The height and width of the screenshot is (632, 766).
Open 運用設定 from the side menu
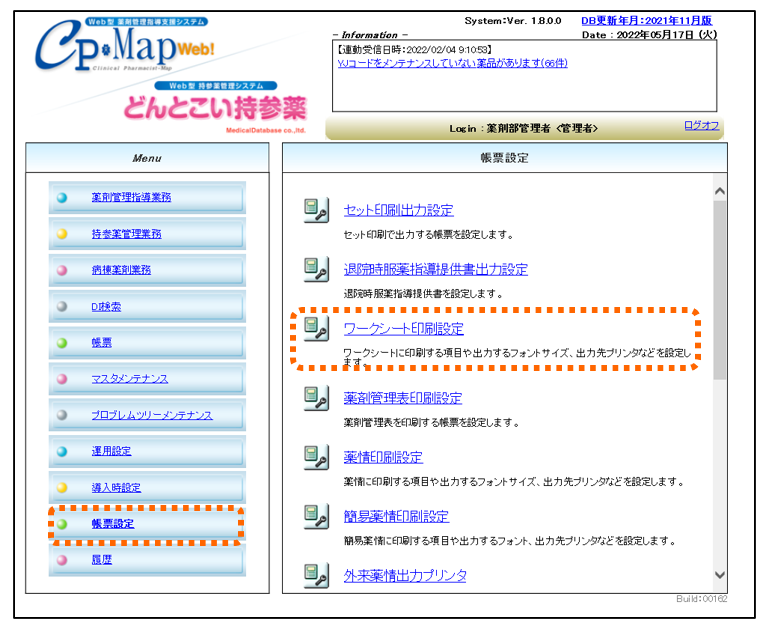110,451
